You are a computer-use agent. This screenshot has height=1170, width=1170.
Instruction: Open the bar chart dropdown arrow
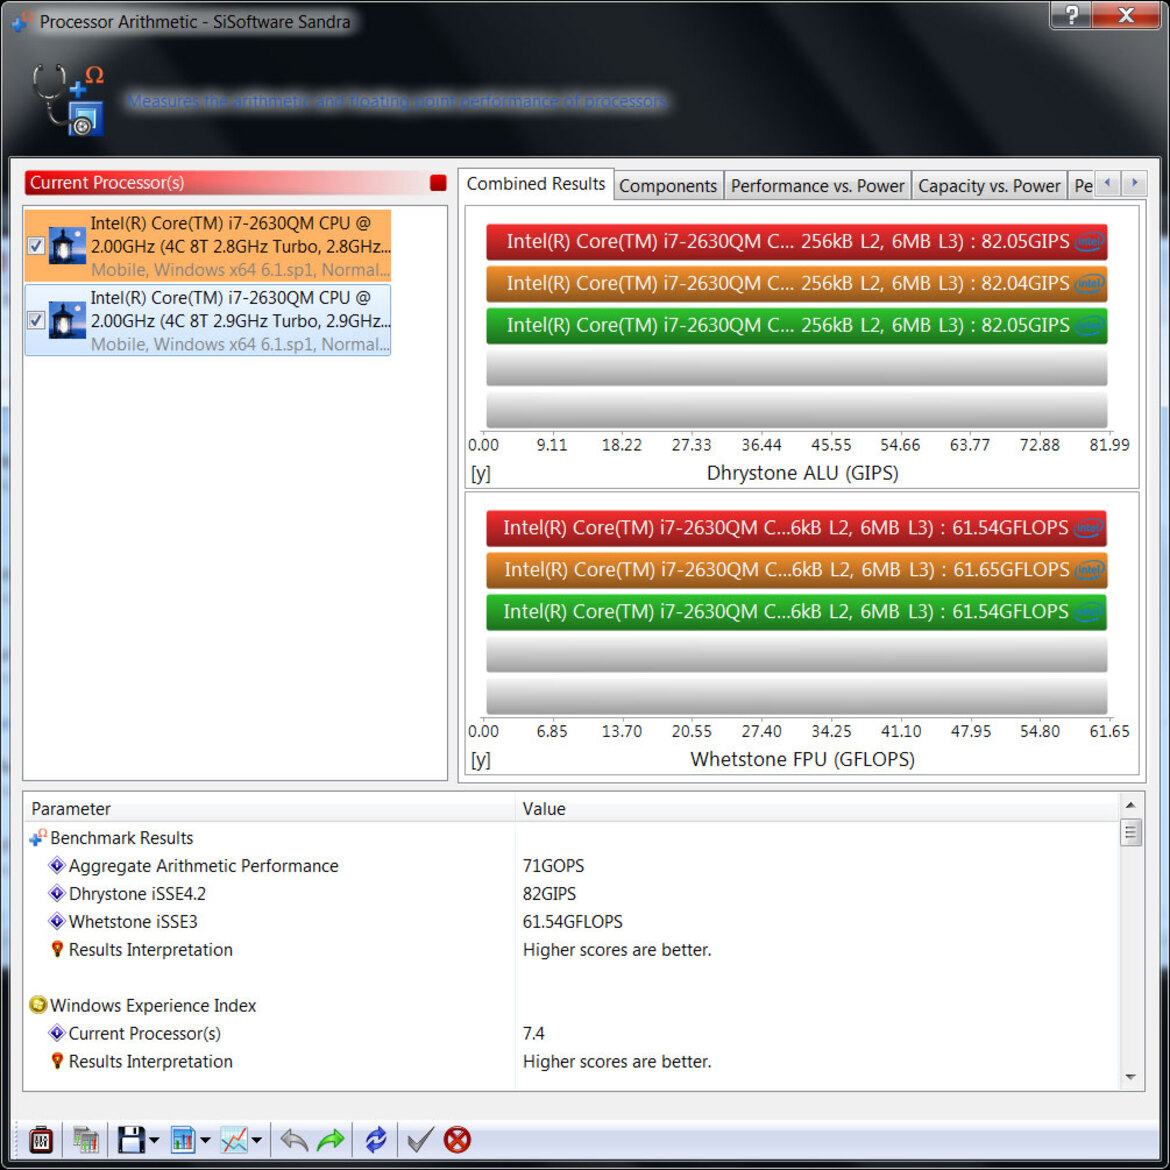coord(205,1140)
